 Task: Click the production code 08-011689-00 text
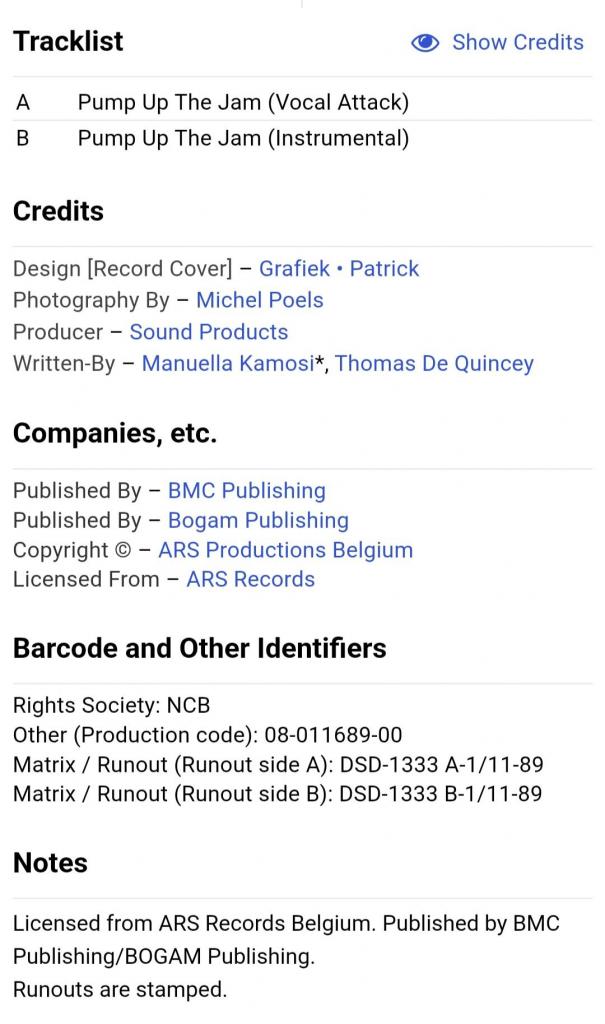[x=333, y=736]
